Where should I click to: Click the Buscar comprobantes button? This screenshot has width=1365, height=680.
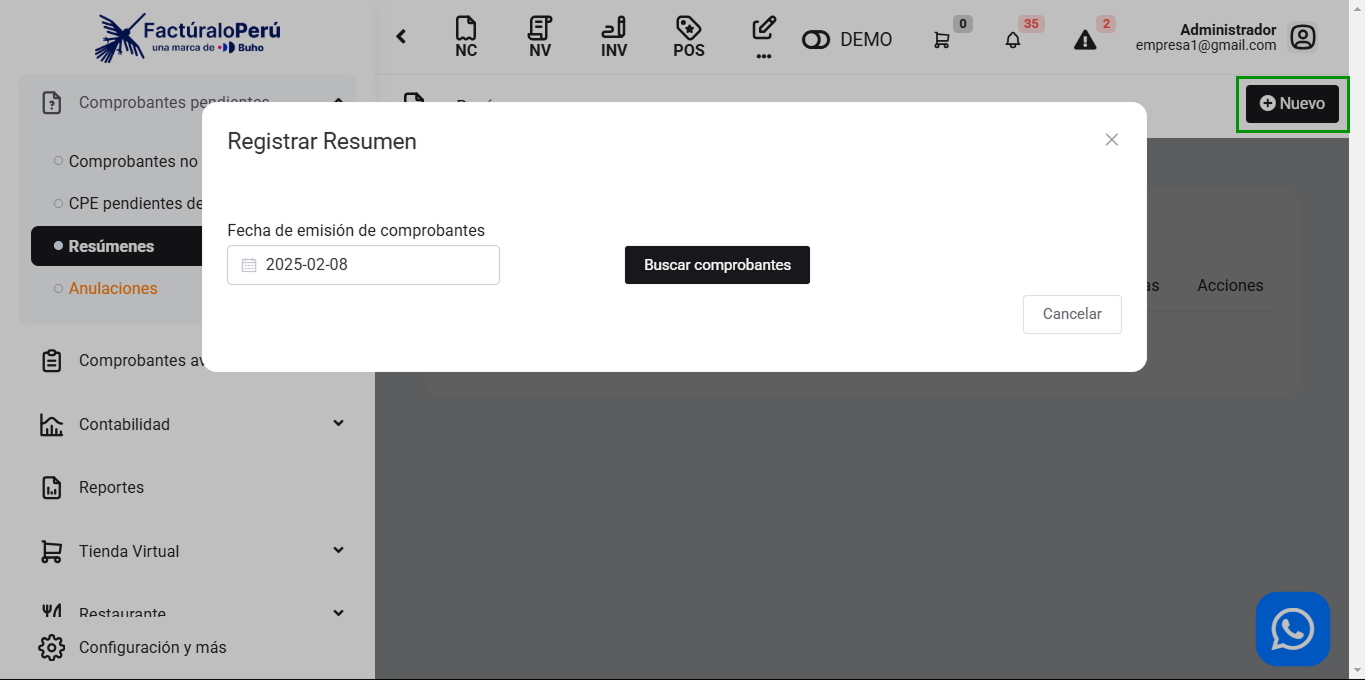[x=717, y=265]
